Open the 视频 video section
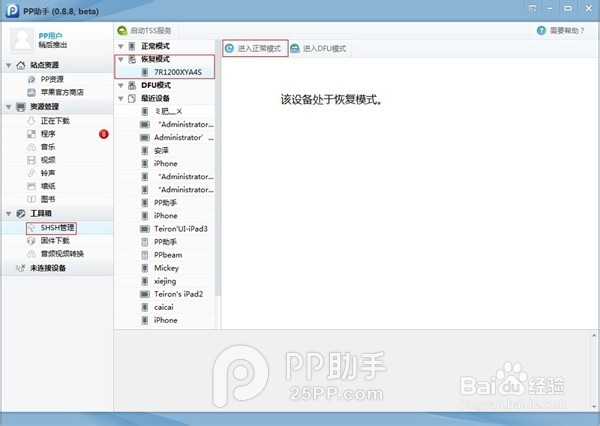The width and height of the screenshot is (600, 426). (x=57, y=160)
